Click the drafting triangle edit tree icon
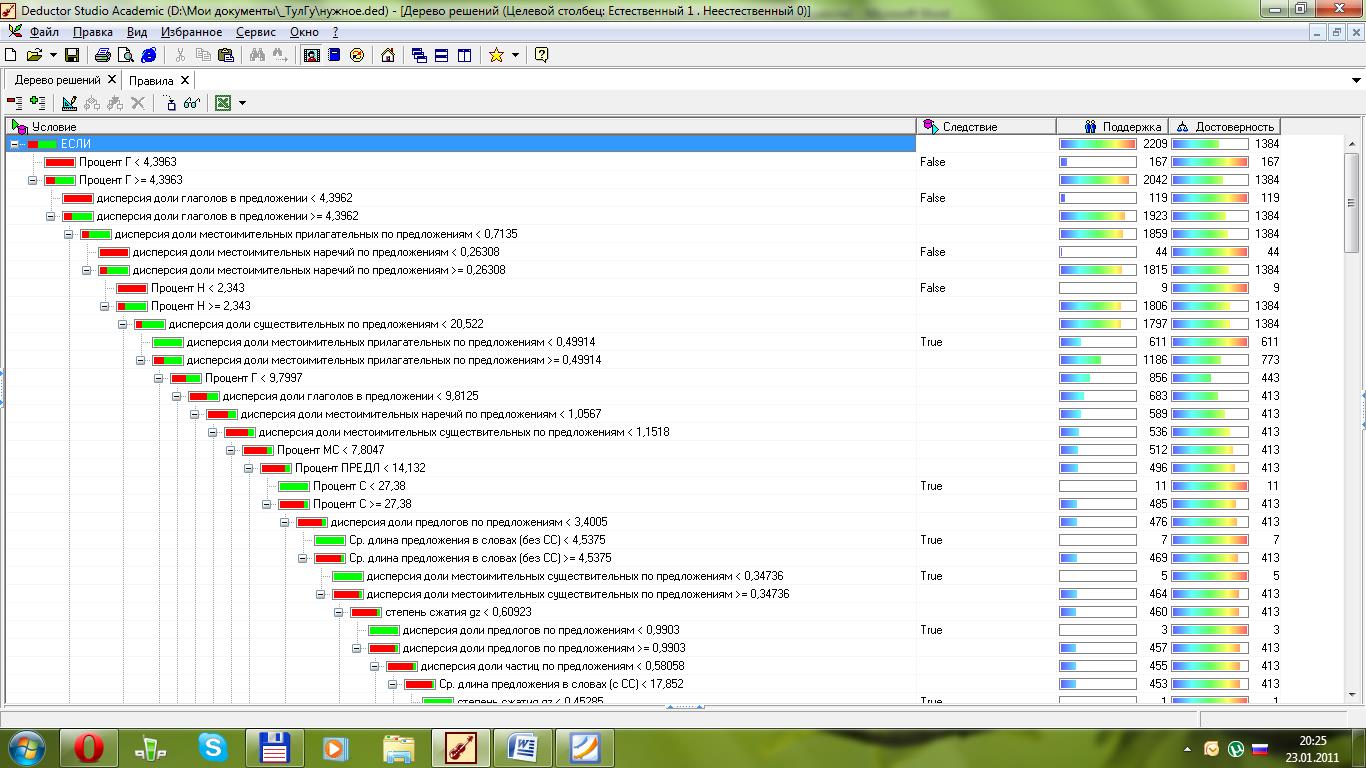The image size is (1366, 768). coord(69,102)
